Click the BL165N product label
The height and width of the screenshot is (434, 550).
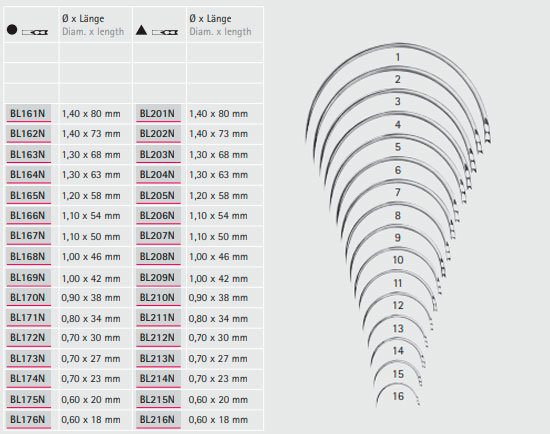tap(28, 195)
